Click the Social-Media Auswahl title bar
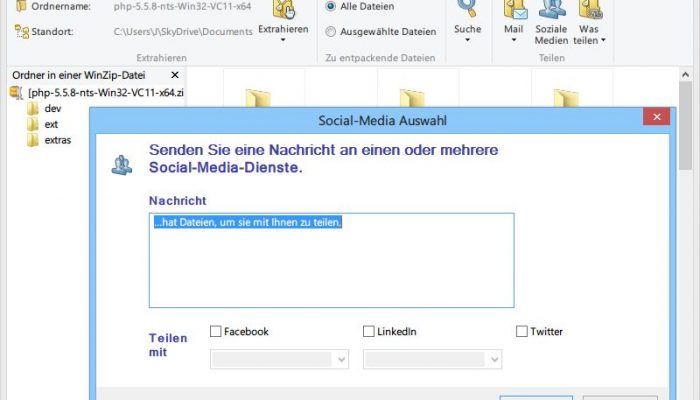This screenshot has width=700, height=400. (x=382, y=121)
